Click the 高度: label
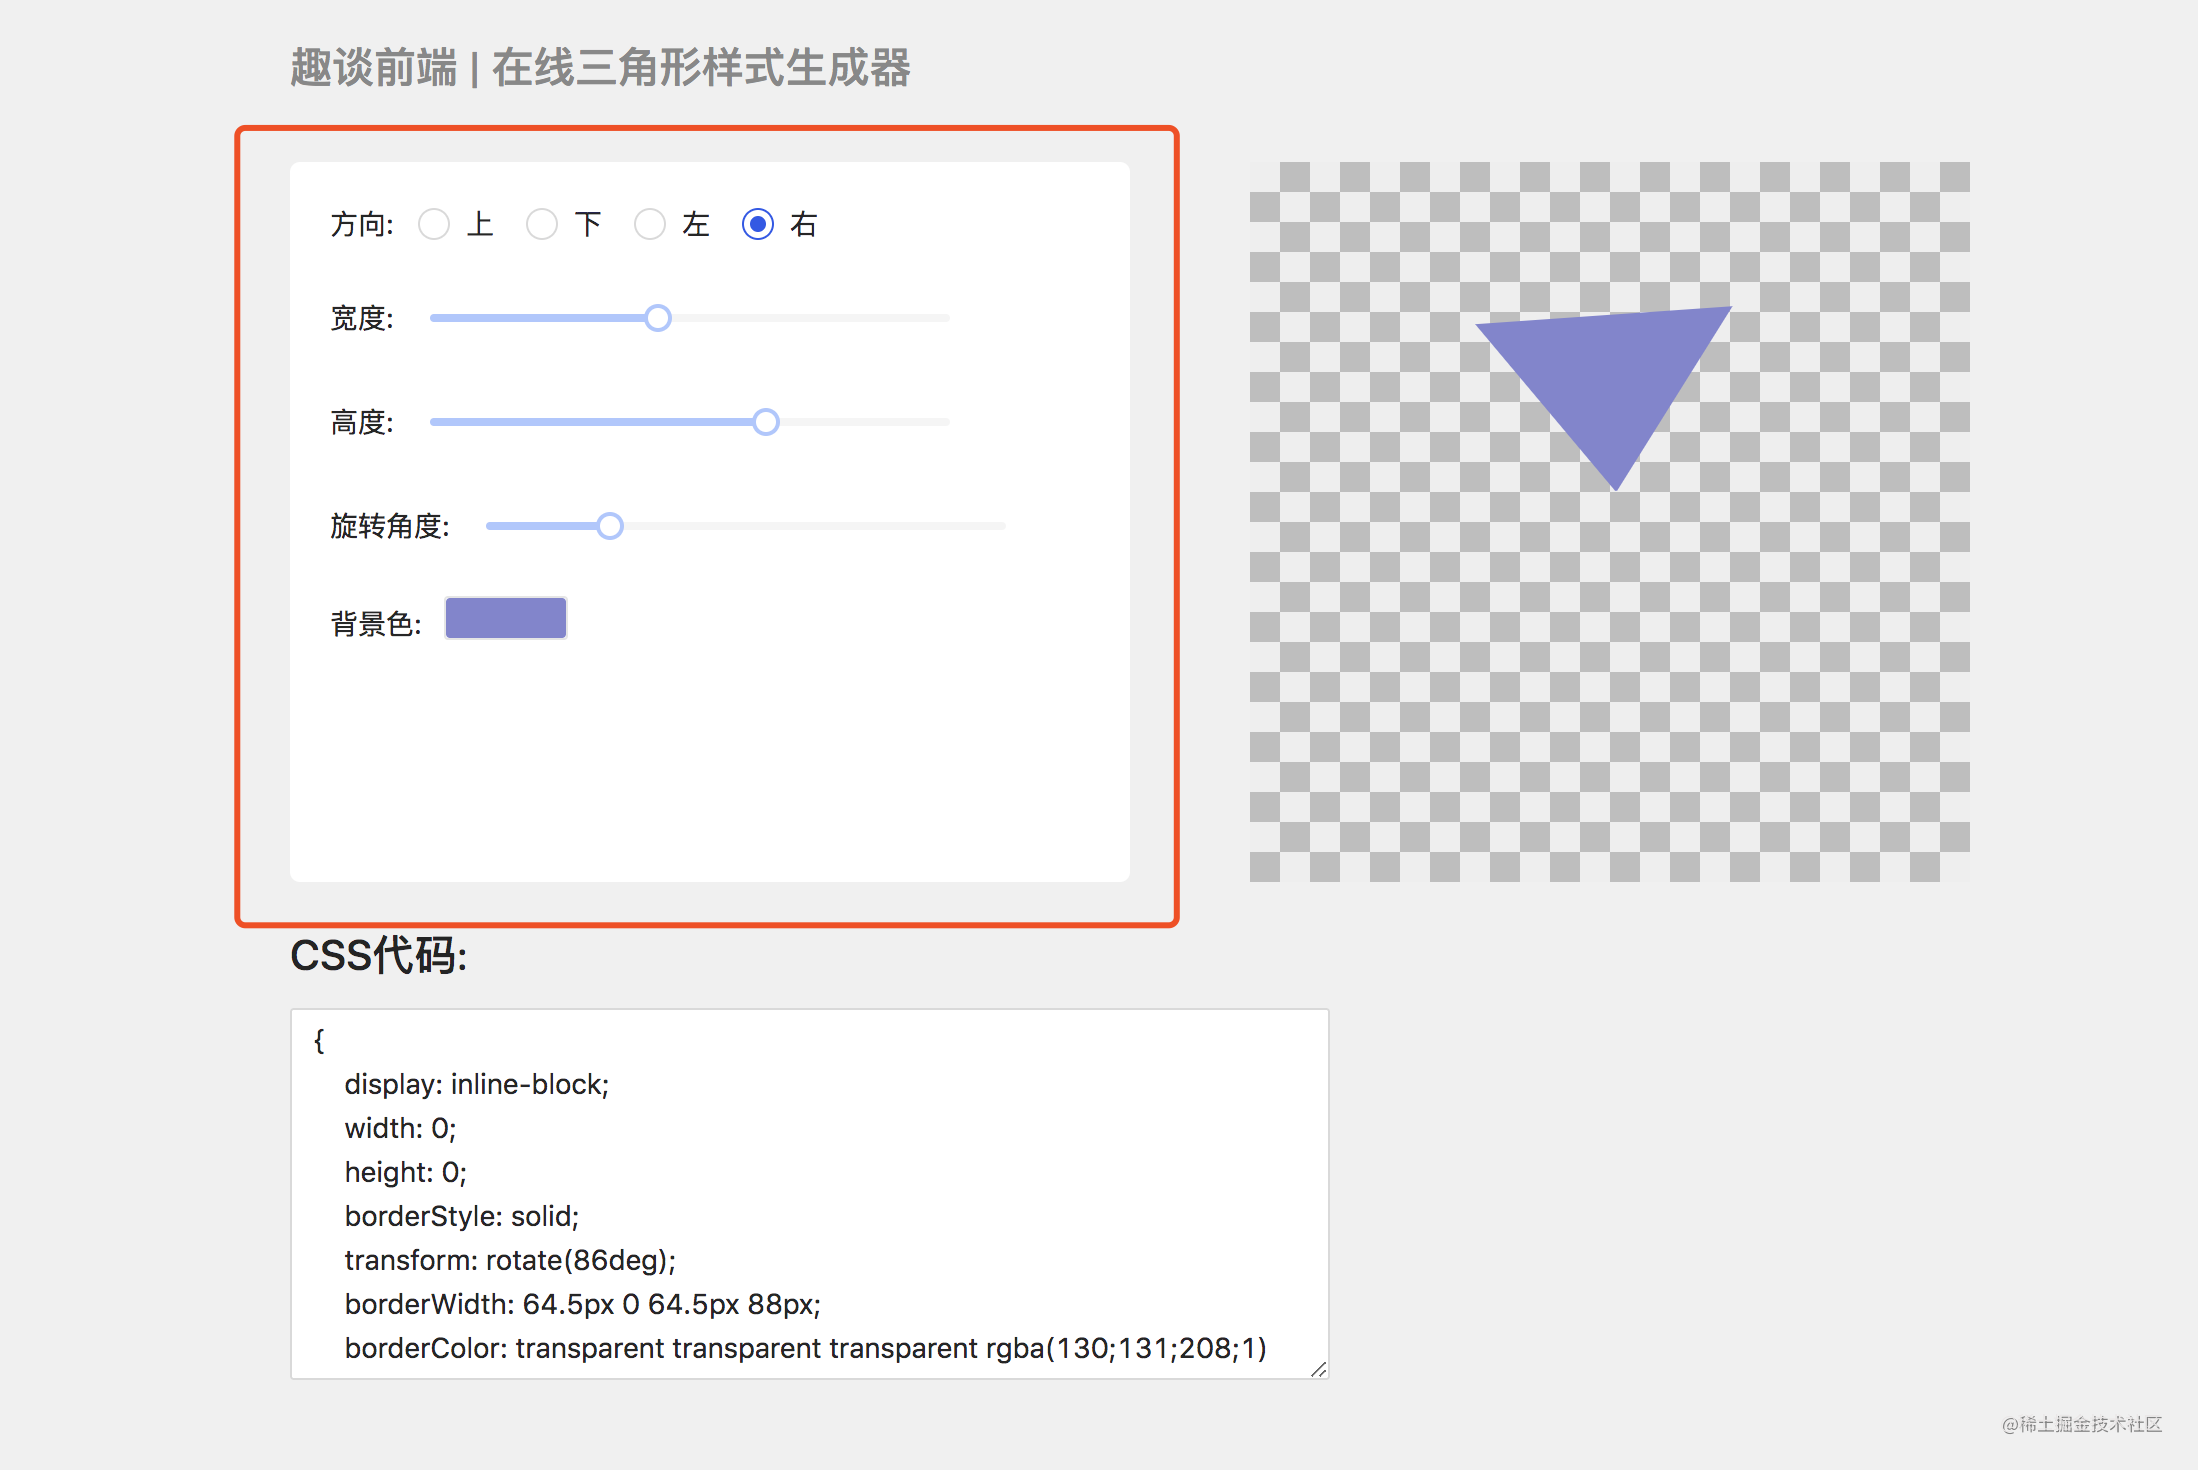This screenshot has width=2198, height=1470. click(x=362, y=422)
